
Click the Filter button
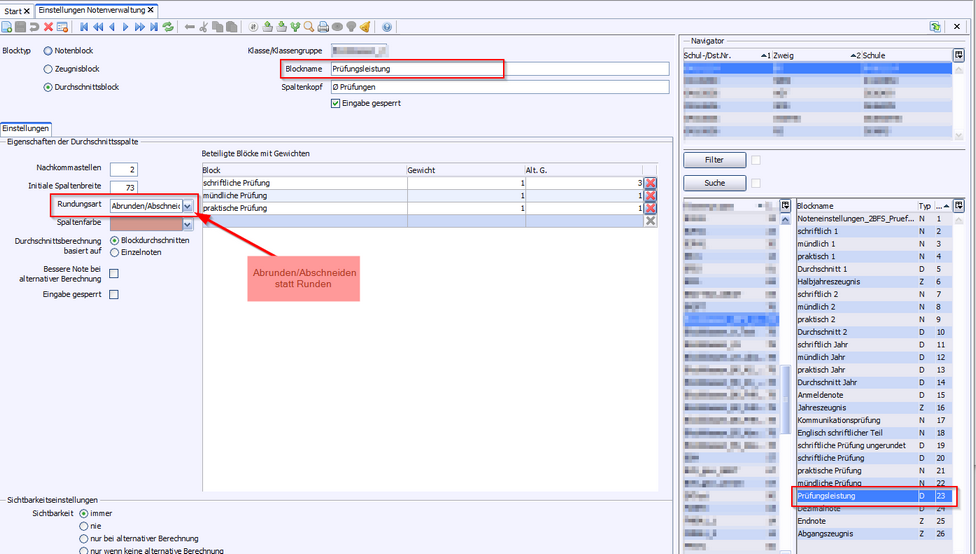[x=714, y=160]
